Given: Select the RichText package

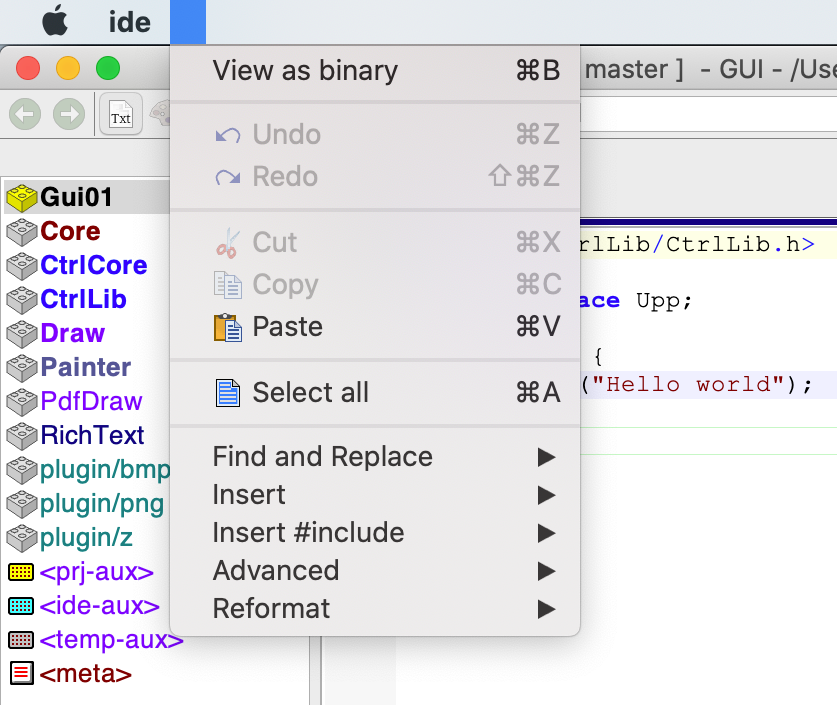Looking at the screenshot, I should (x=92, y=435).
